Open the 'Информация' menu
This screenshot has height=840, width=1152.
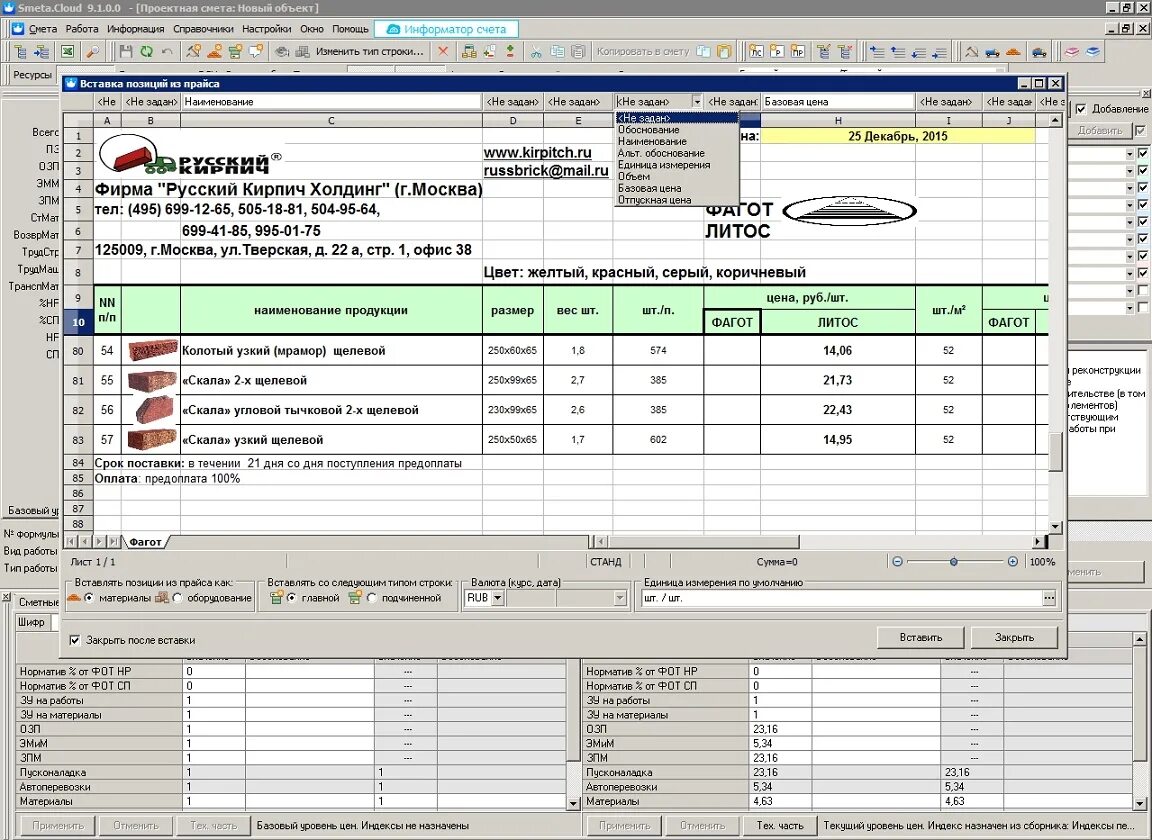pyautogui.click(x=135, y=29)
